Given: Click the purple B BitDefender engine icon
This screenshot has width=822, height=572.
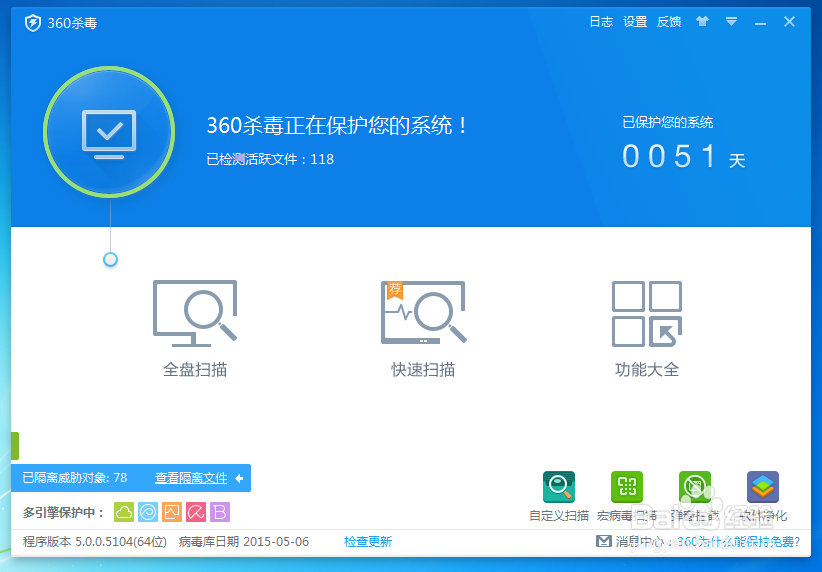Looking at the screenshot, I should (x=220, y=512).
